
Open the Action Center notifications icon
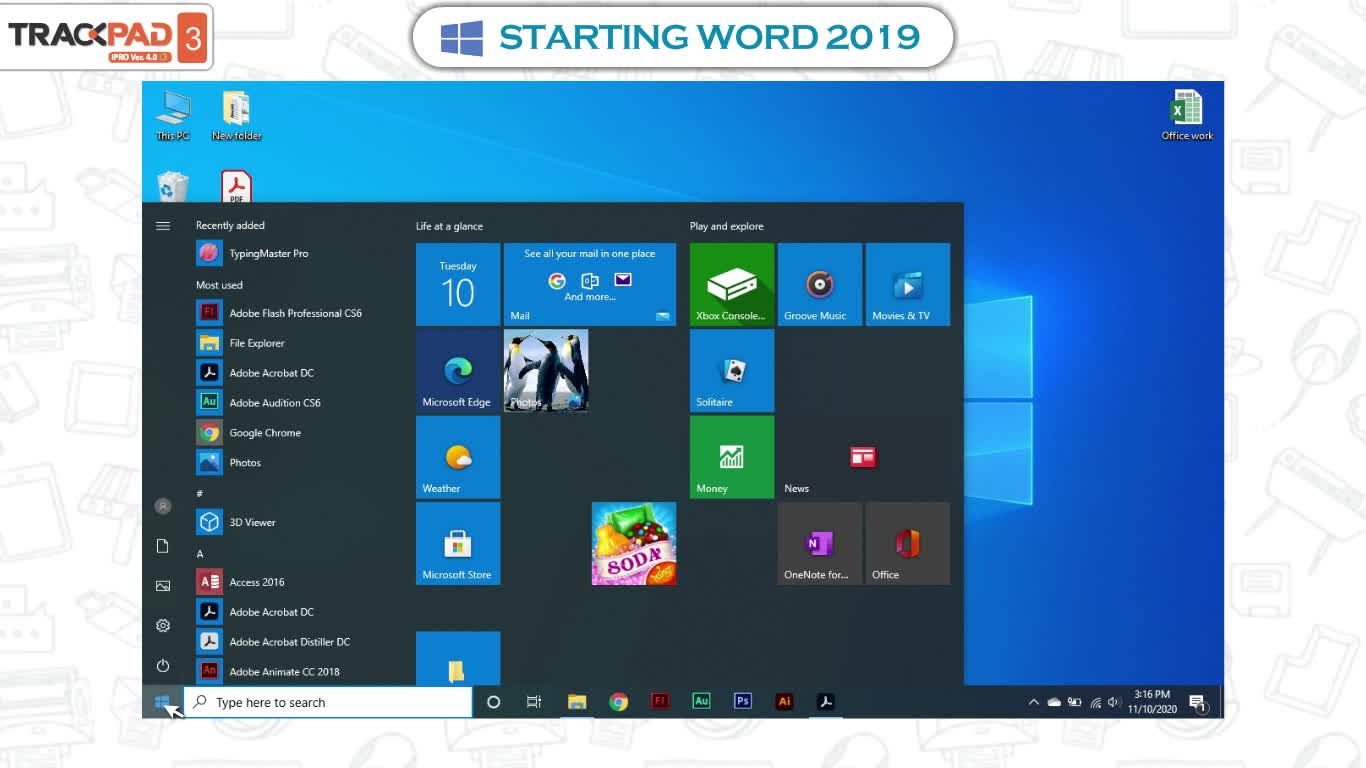pos(1198,703)
